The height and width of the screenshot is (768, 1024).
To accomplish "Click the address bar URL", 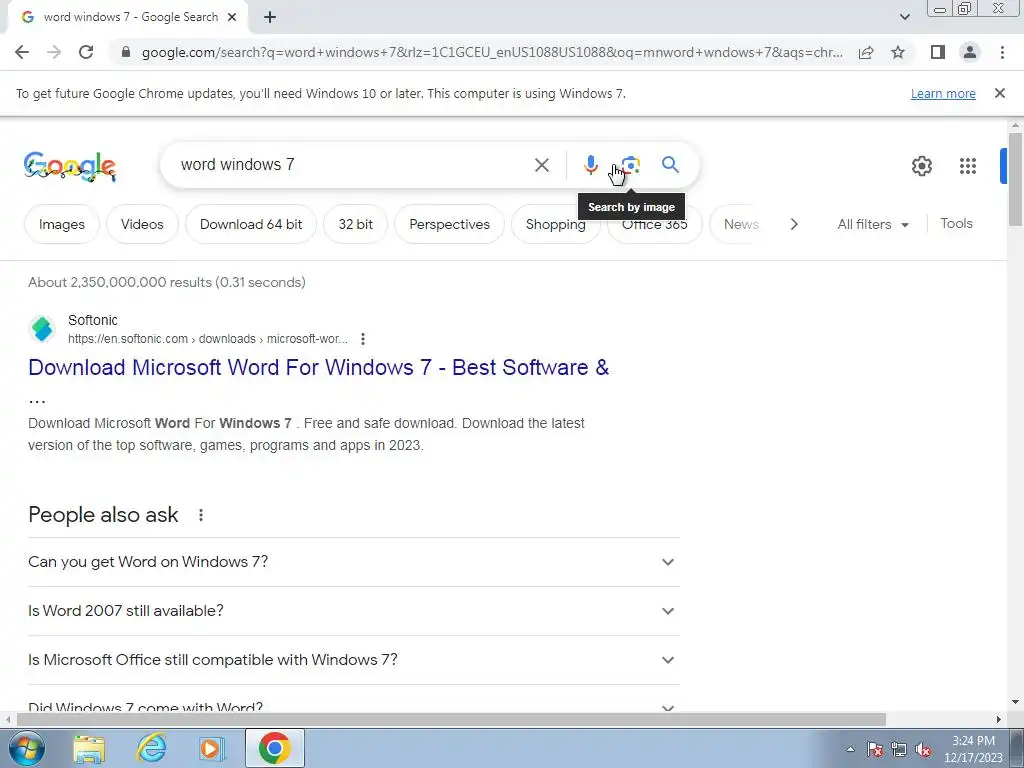I will coord(492,52).
